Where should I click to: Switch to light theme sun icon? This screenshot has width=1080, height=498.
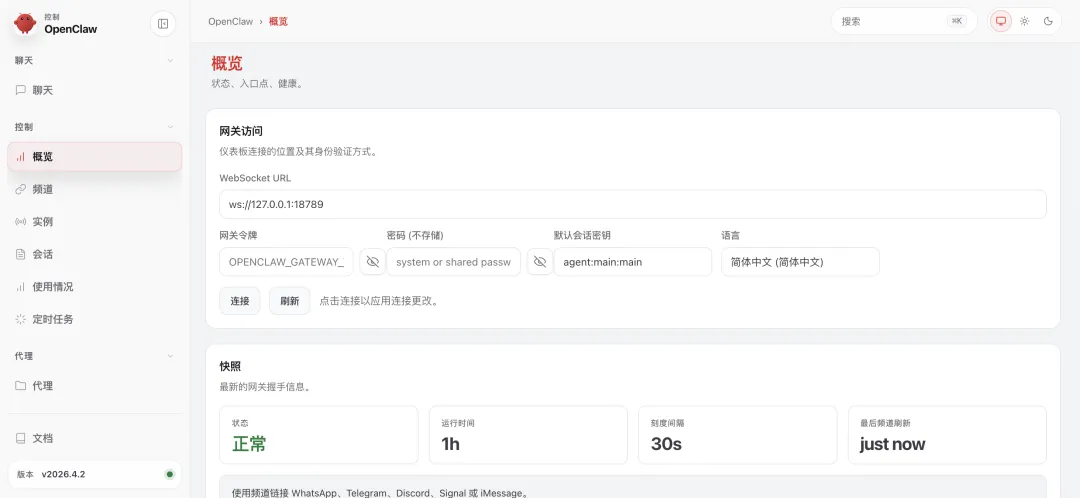pos(1025,21)
